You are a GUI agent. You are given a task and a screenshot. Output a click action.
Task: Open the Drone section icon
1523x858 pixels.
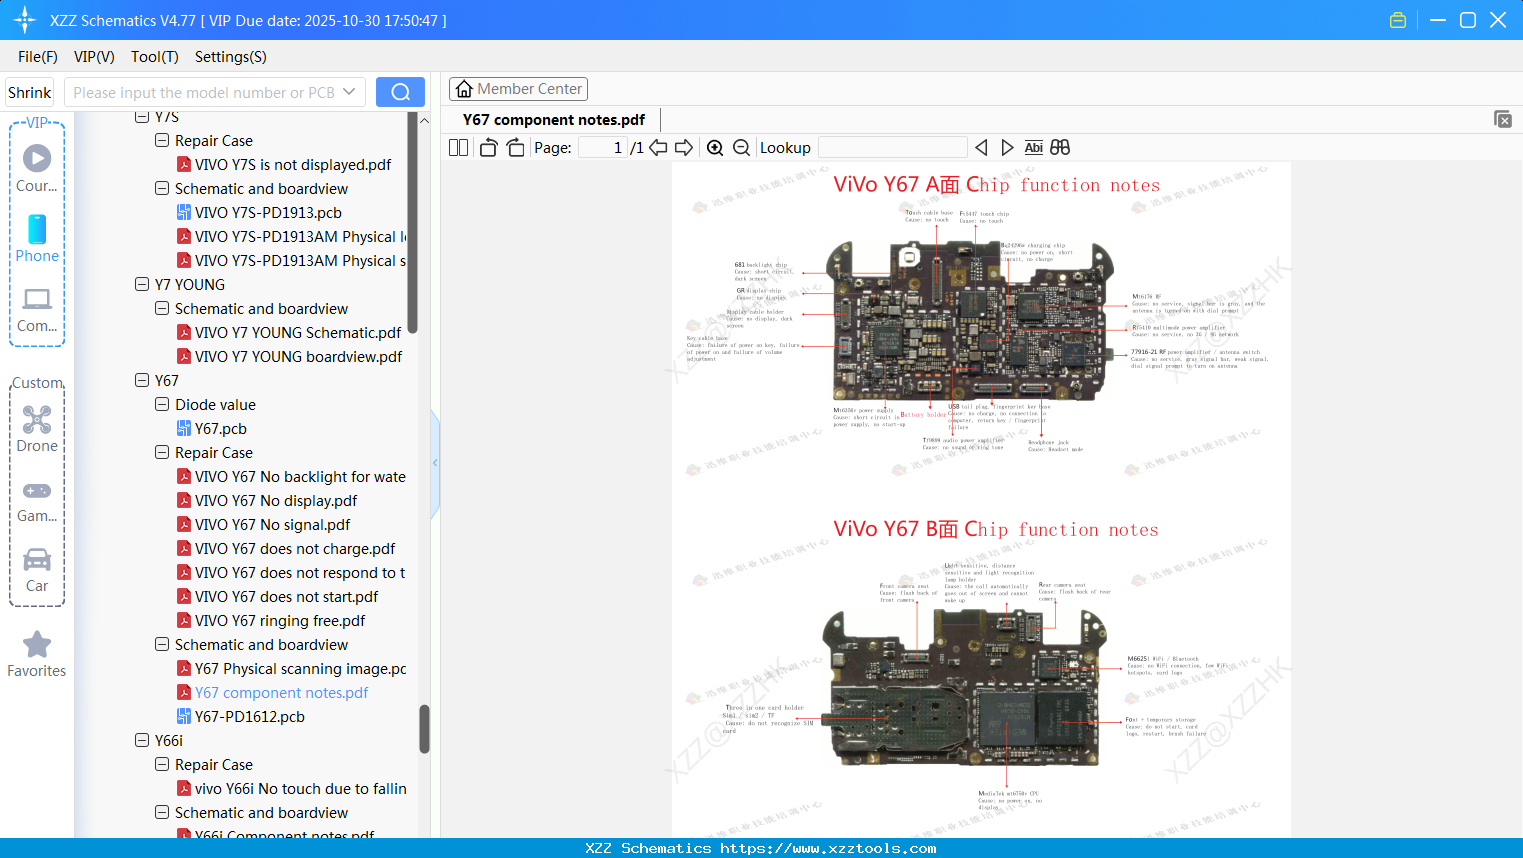click(36, 420)
